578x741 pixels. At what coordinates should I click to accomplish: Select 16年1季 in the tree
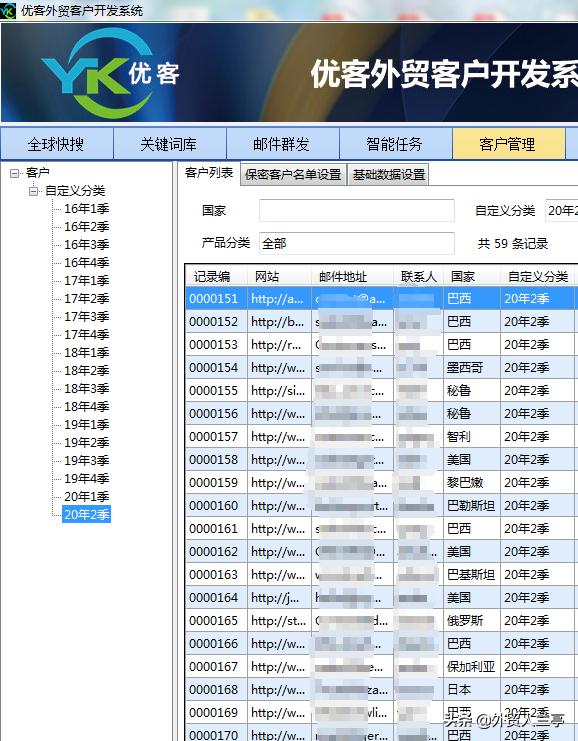point(86,209)
